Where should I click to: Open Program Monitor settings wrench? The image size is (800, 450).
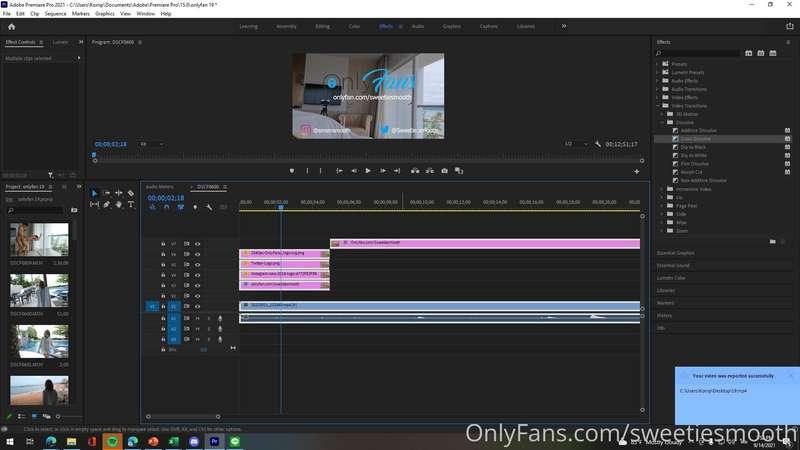coord(598,144)
